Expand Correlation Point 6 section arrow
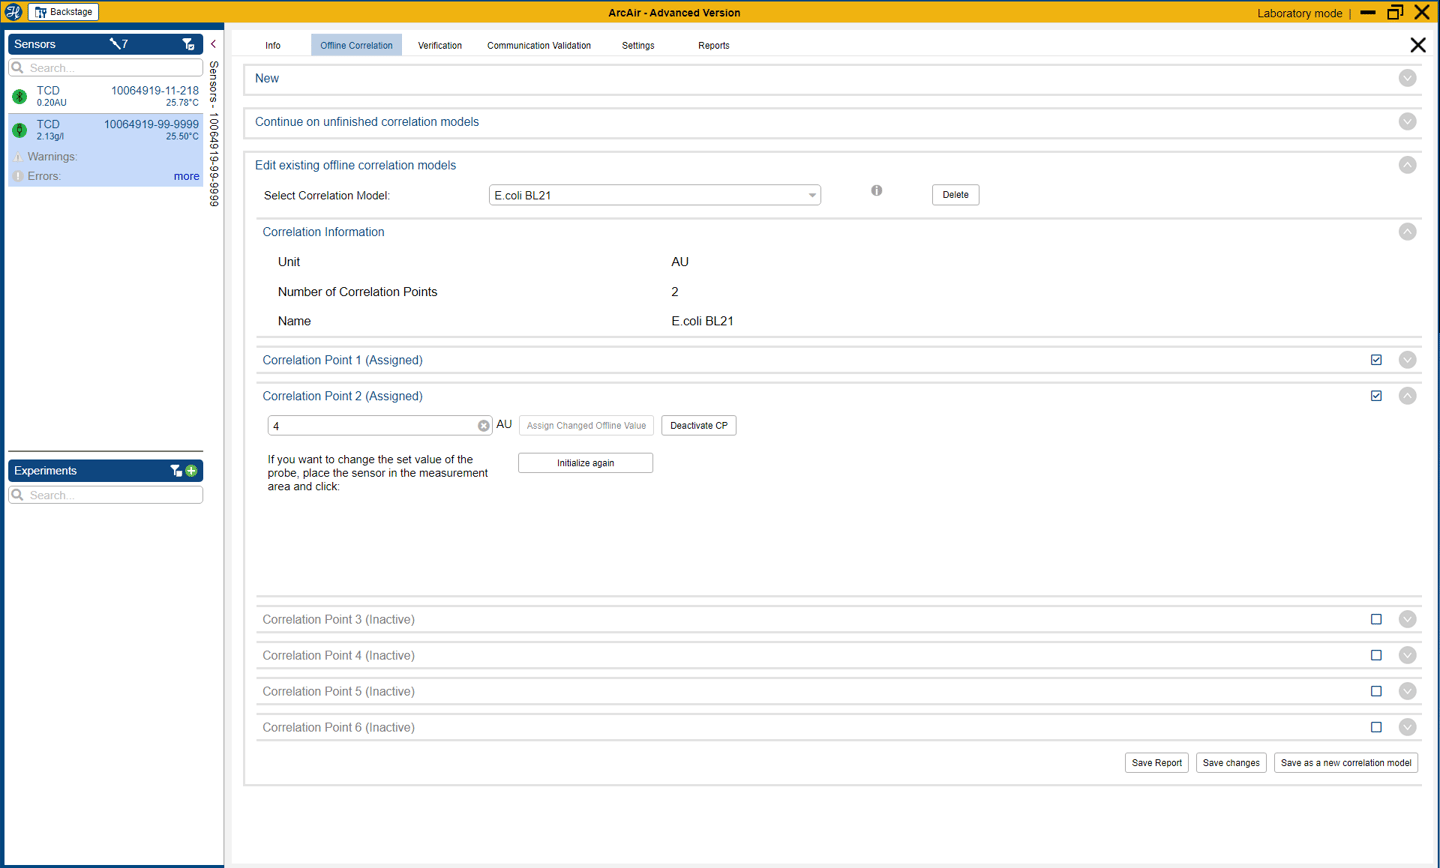 [x=1407, y=727]
